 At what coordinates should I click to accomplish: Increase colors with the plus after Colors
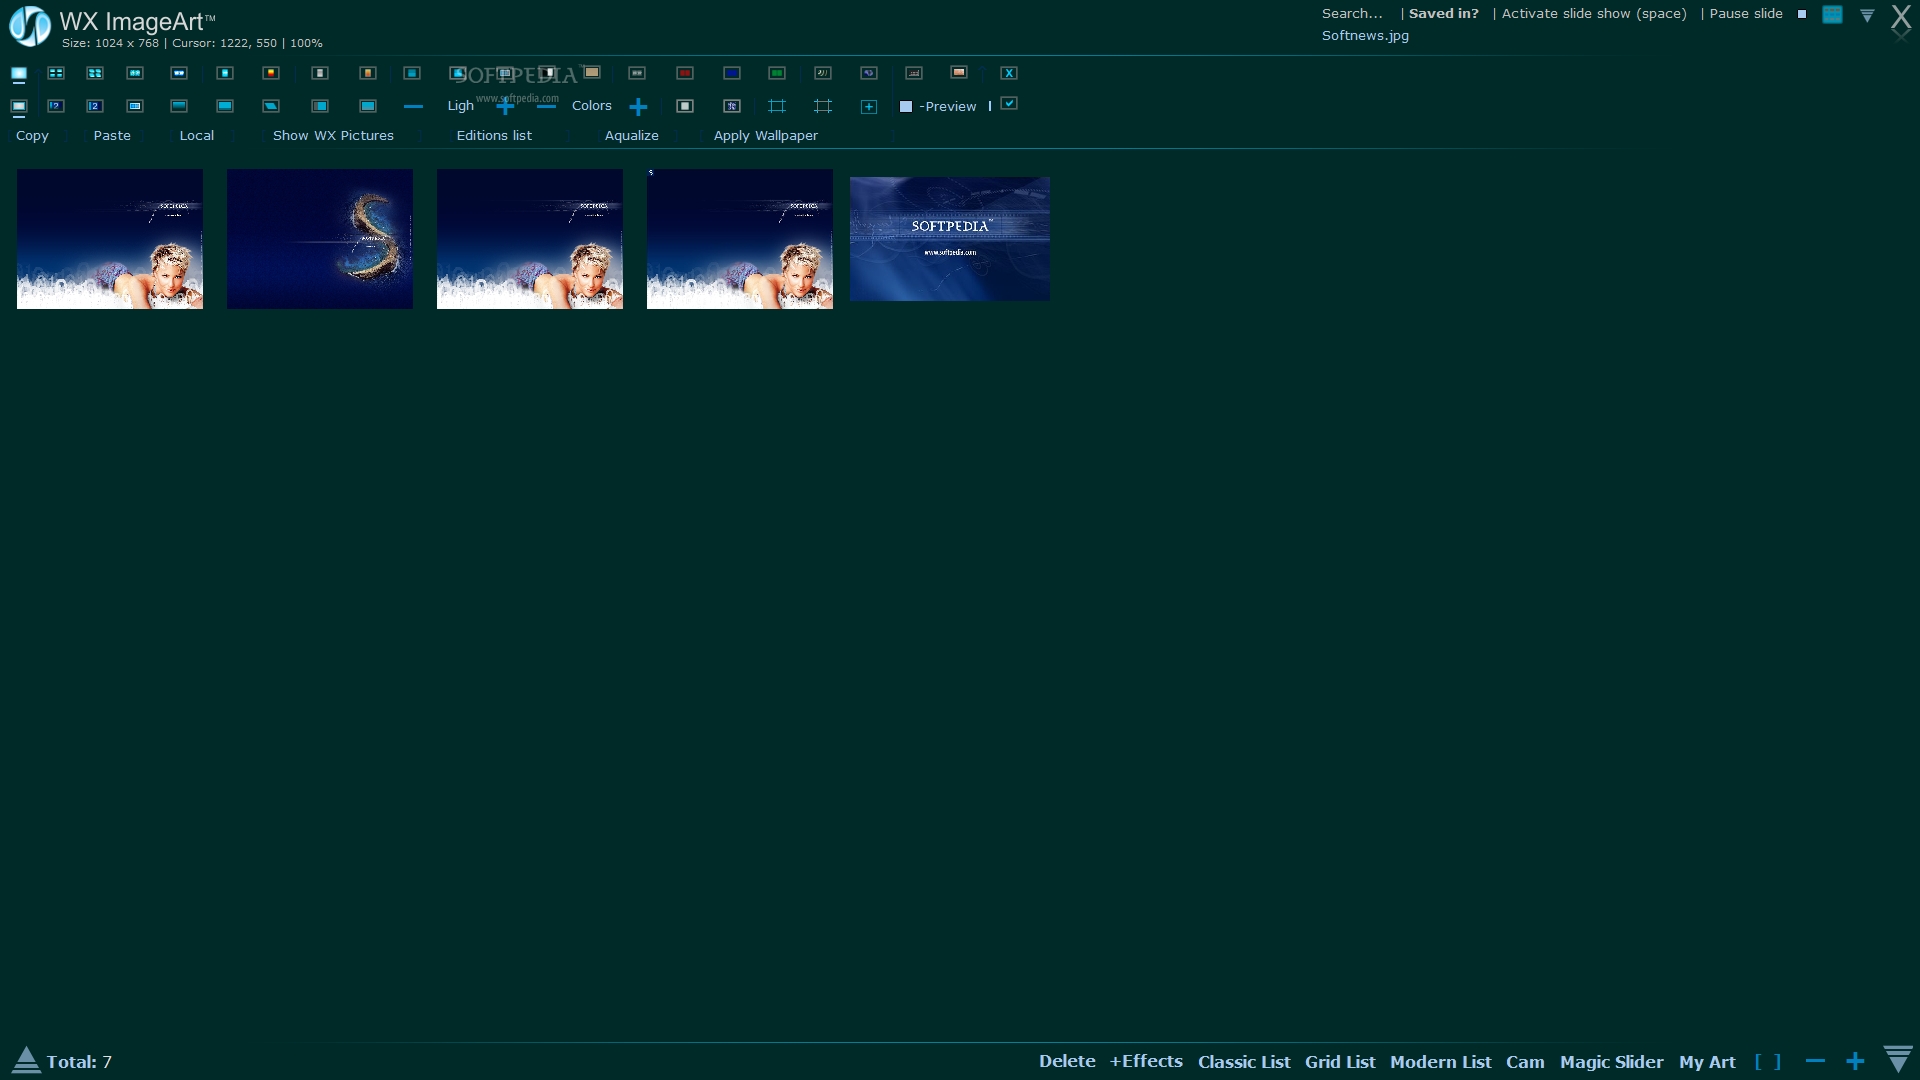pyautogui.click(x=638, y=107)
